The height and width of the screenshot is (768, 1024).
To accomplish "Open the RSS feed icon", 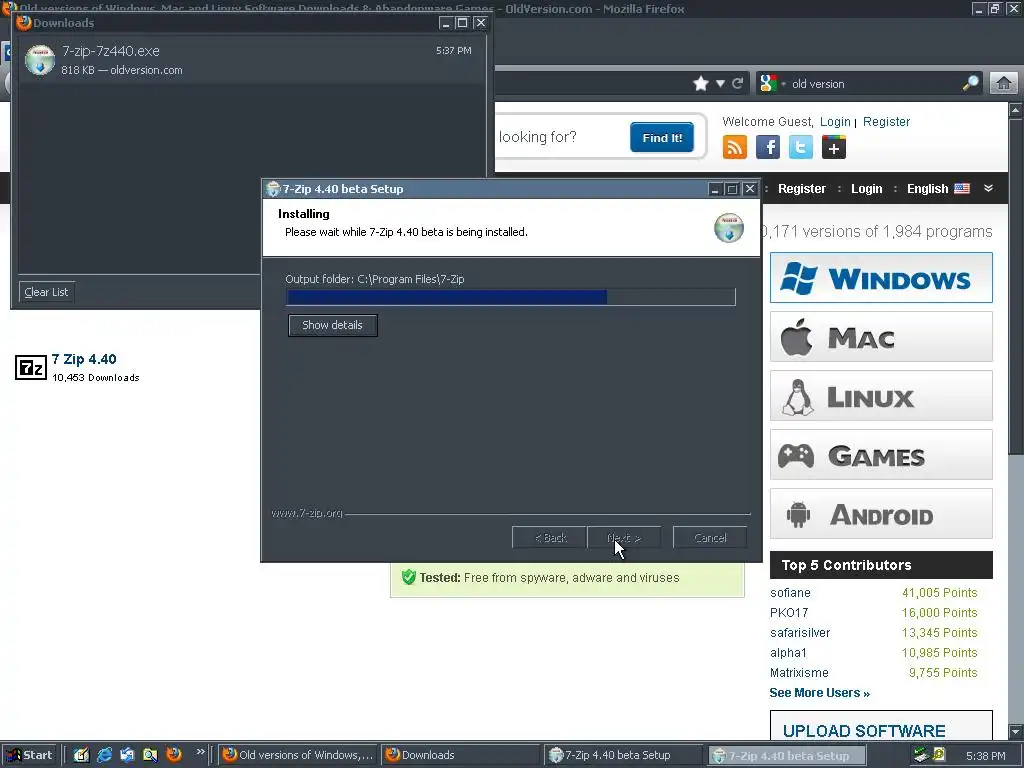I will (735, 147).
